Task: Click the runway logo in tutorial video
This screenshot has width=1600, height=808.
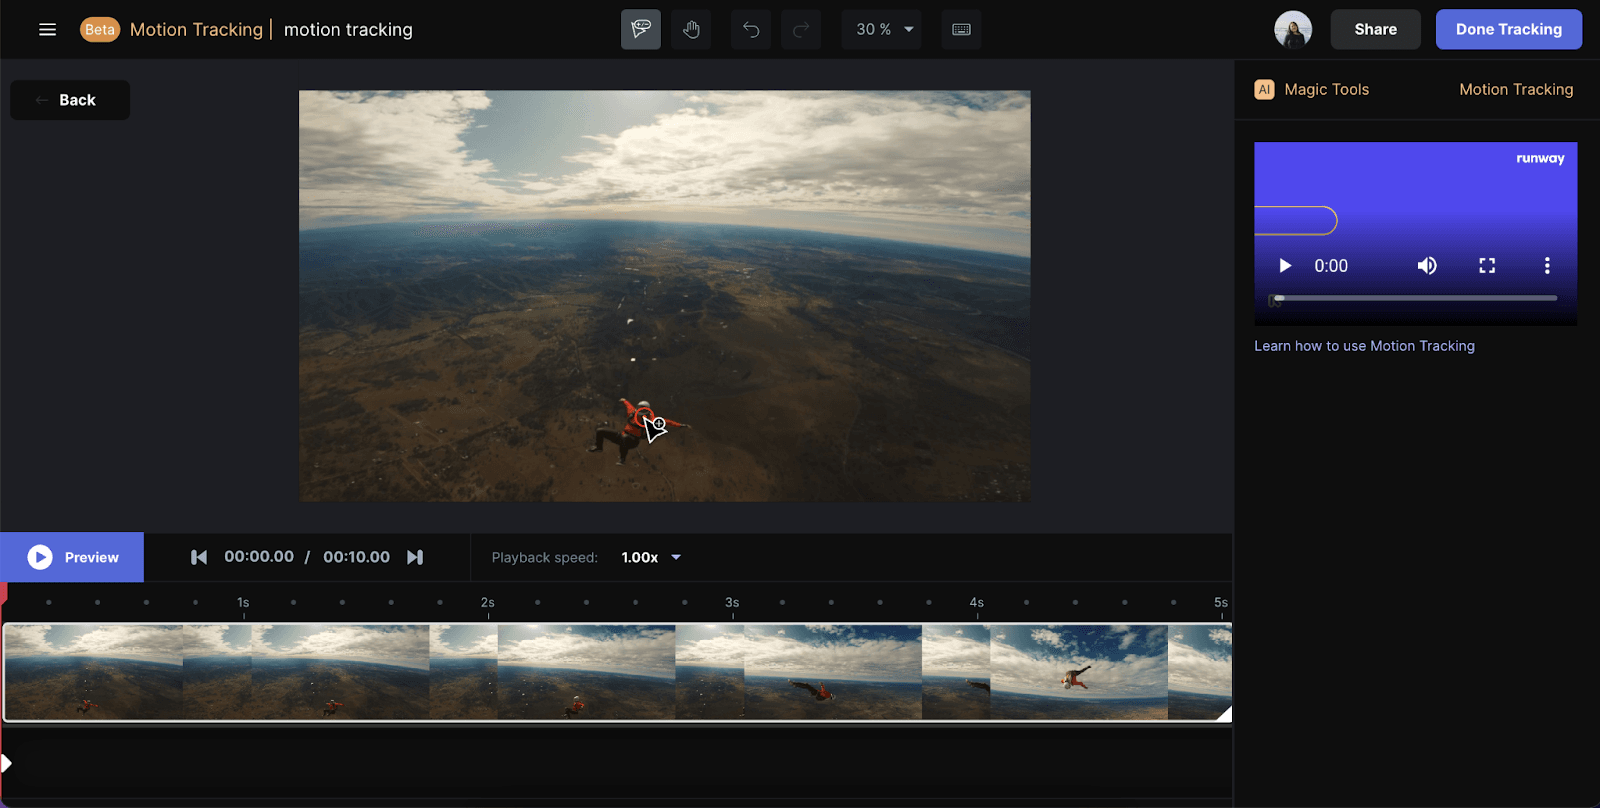Action: pyautogui.click(x=1540, y=158)
